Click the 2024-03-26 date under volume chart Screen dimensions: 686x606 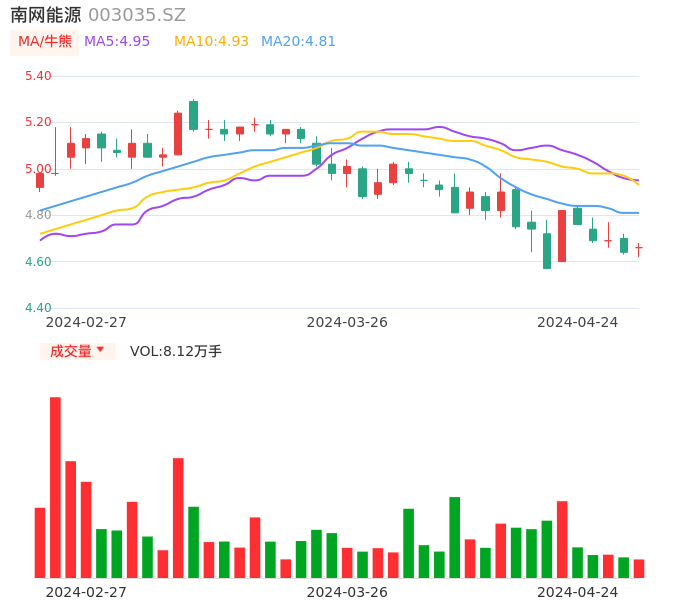click(x=347, y=592)
